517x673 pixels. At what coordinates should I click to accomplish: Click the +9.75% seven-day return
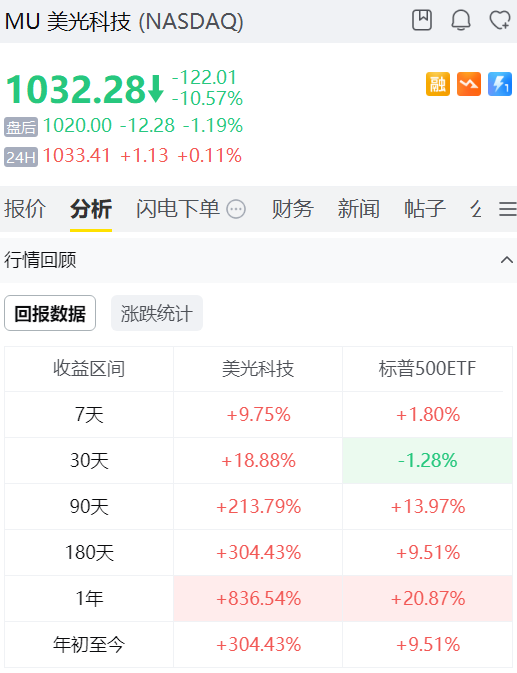coord(258,415)
